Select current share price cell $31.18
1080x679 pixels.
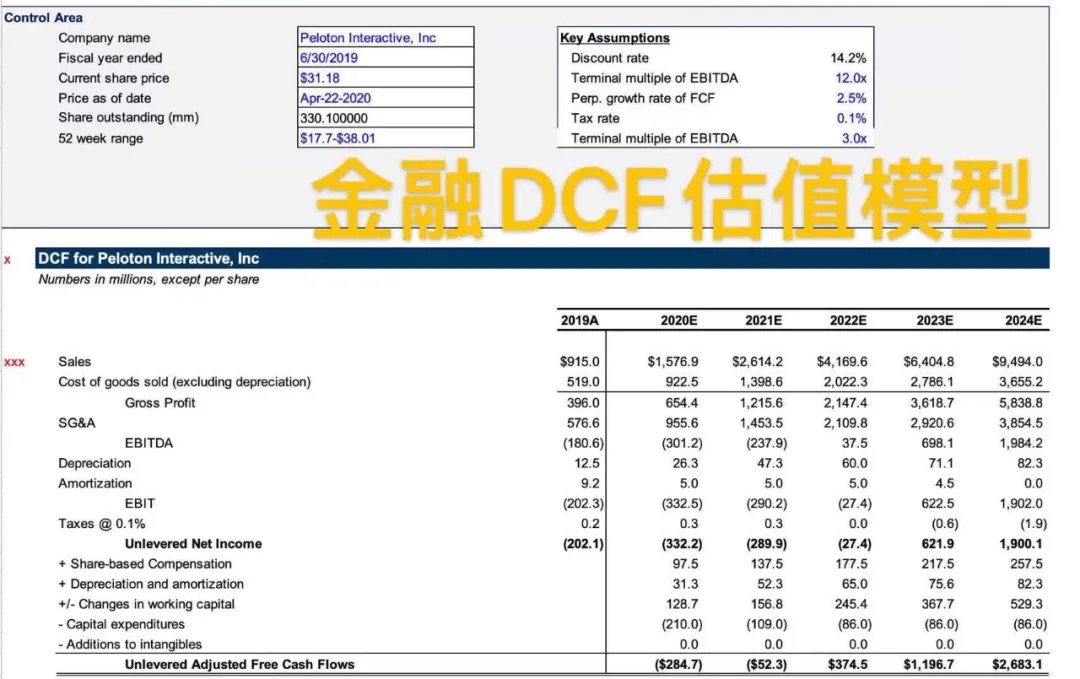[385, 77]
